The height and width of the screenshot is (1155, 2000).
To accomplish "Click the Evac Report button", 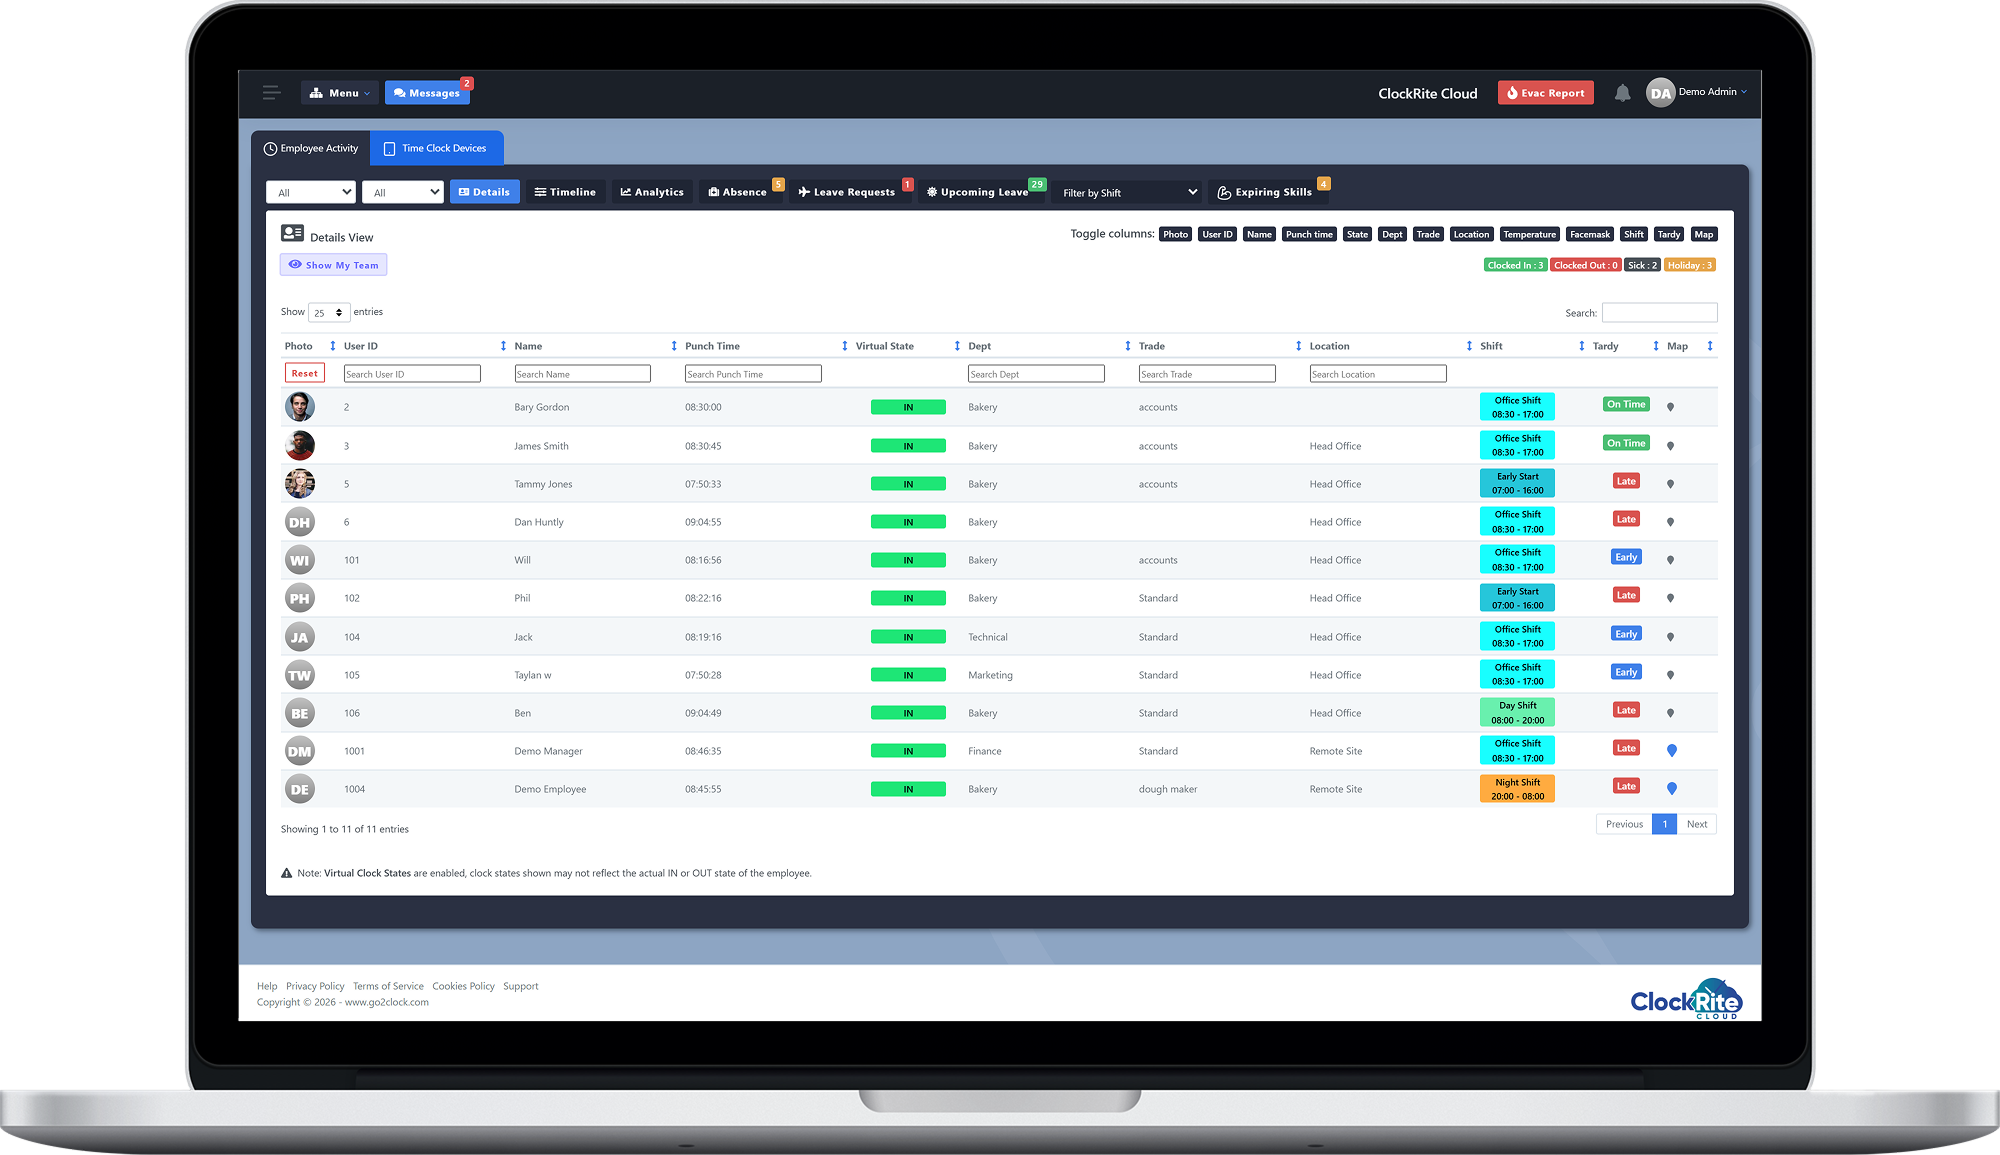I will 1545,93.
